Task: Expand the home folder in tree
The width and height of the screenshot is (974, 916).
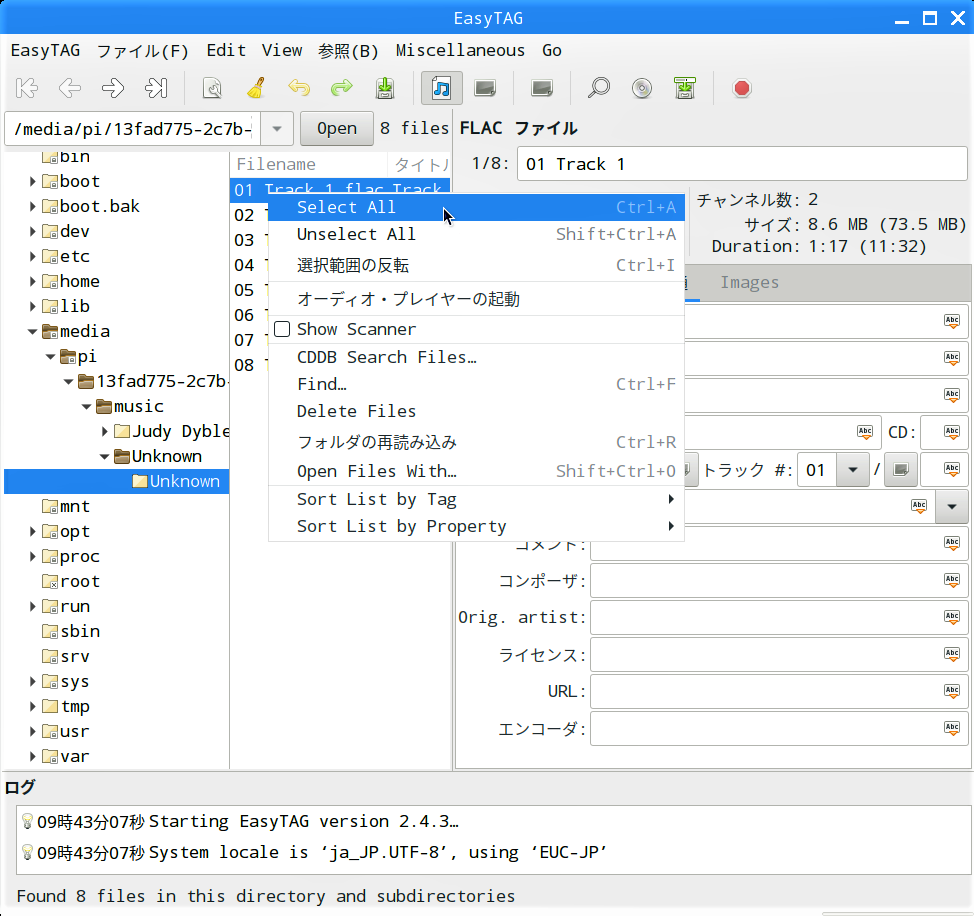Action: pyautogui.click(x=32, y=281)
